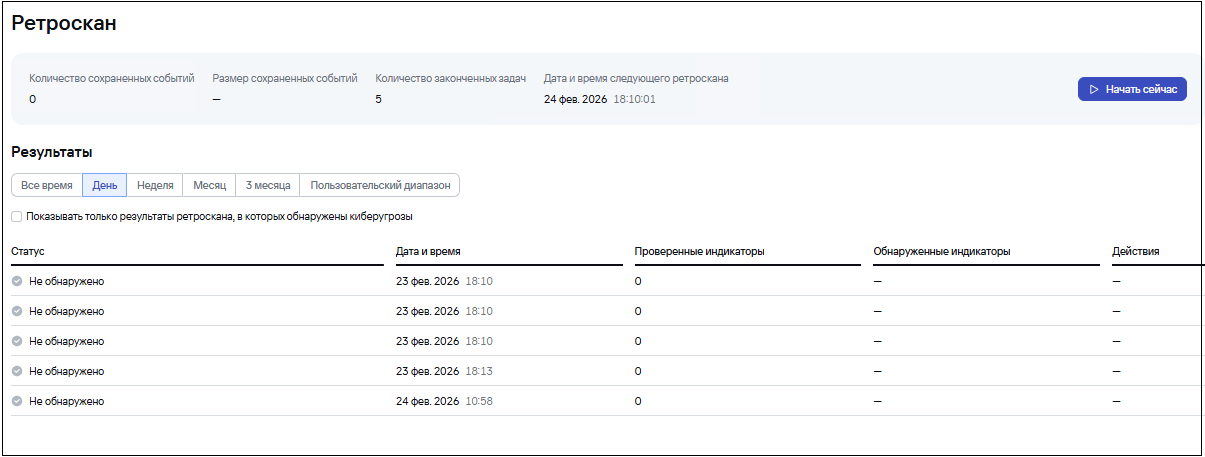Click Не обнаружено status in 18:13 row
1205x457 pixels.
tap(67, 371)
